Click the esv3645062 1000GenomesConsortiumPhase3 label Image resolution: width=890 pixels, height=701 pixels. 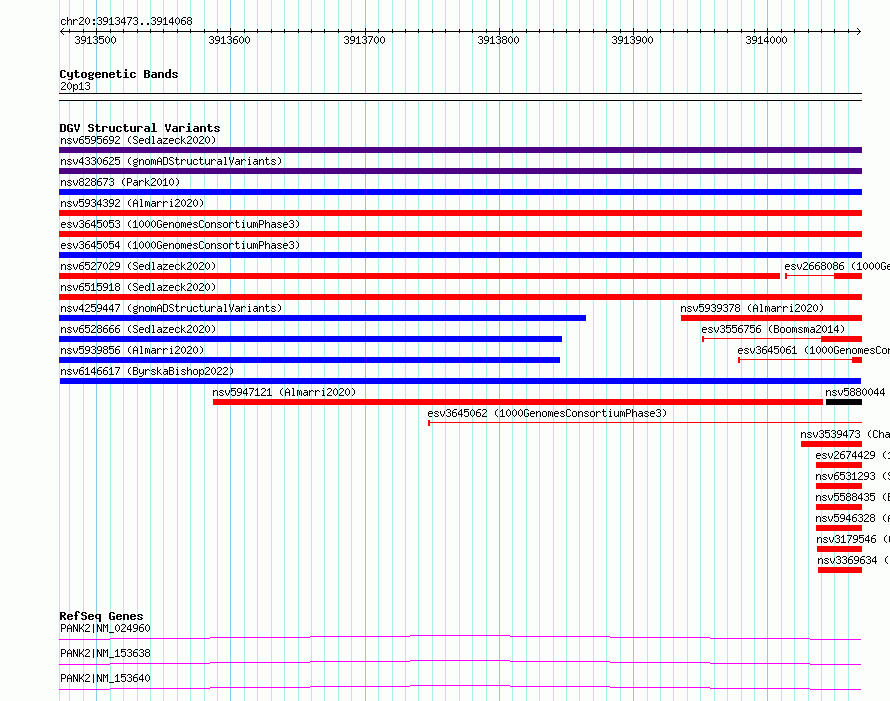point(547,413)
